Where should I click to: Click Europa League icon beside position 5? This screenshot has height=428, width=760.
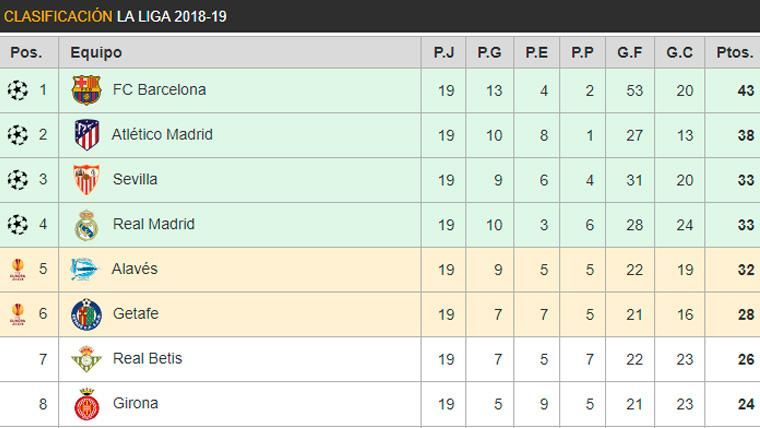pos(17,269)
